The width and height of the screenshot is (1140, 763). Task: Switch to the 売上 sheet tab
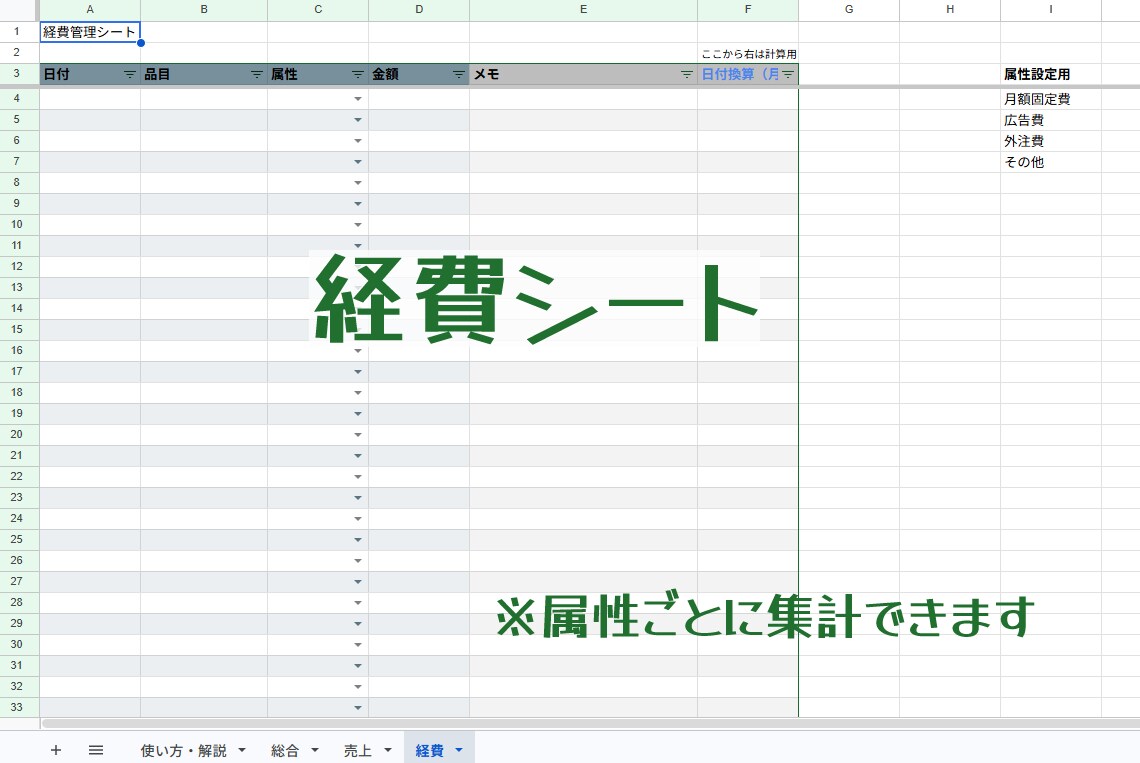(x=358, y=751)
